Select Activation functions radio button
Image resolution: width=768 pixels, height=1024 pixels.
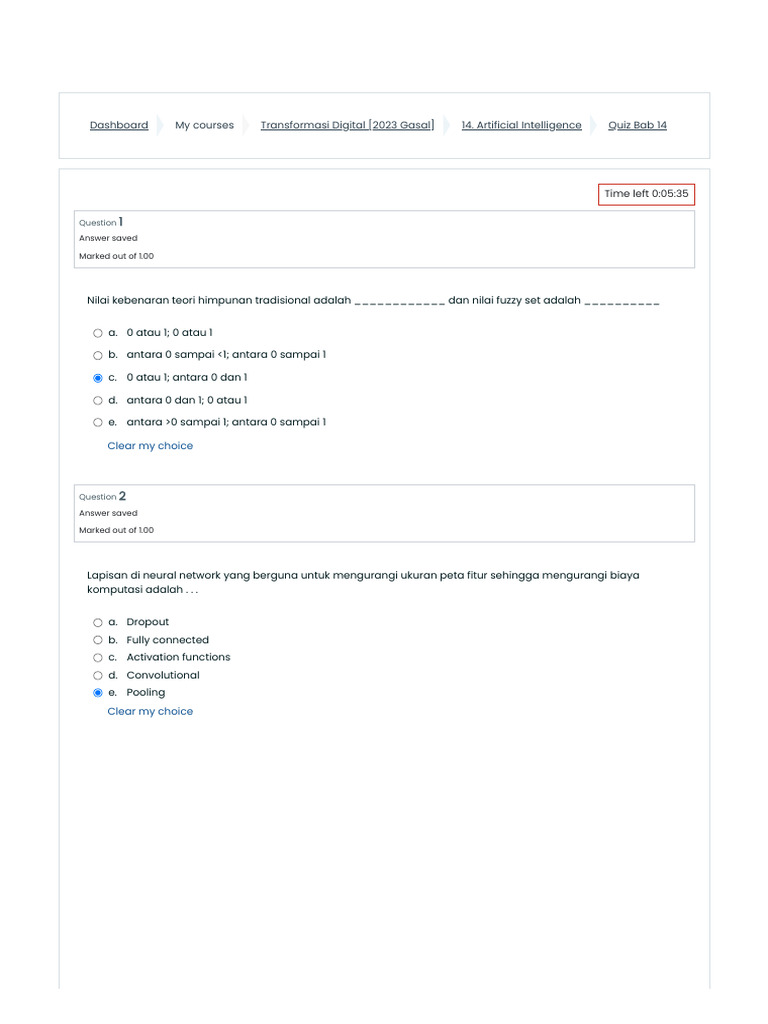pyautogui.click(x=98, y=658)
